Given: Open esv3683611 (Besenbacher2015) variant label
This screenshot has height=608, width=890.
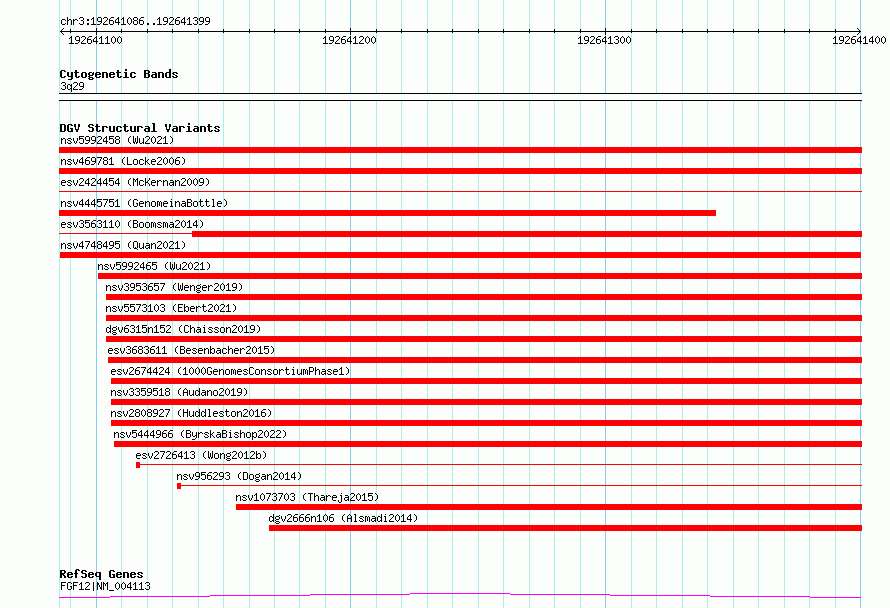Looking at the screenshot, I should (191, 350).
